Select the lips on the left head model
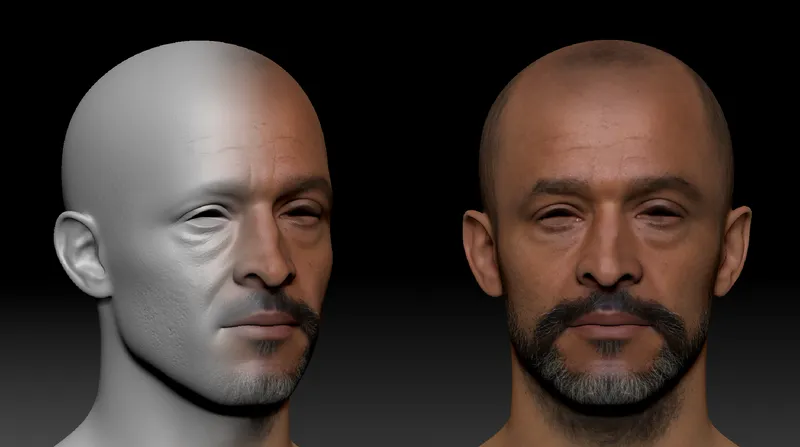The image size is (800, 447). (262, 322)
